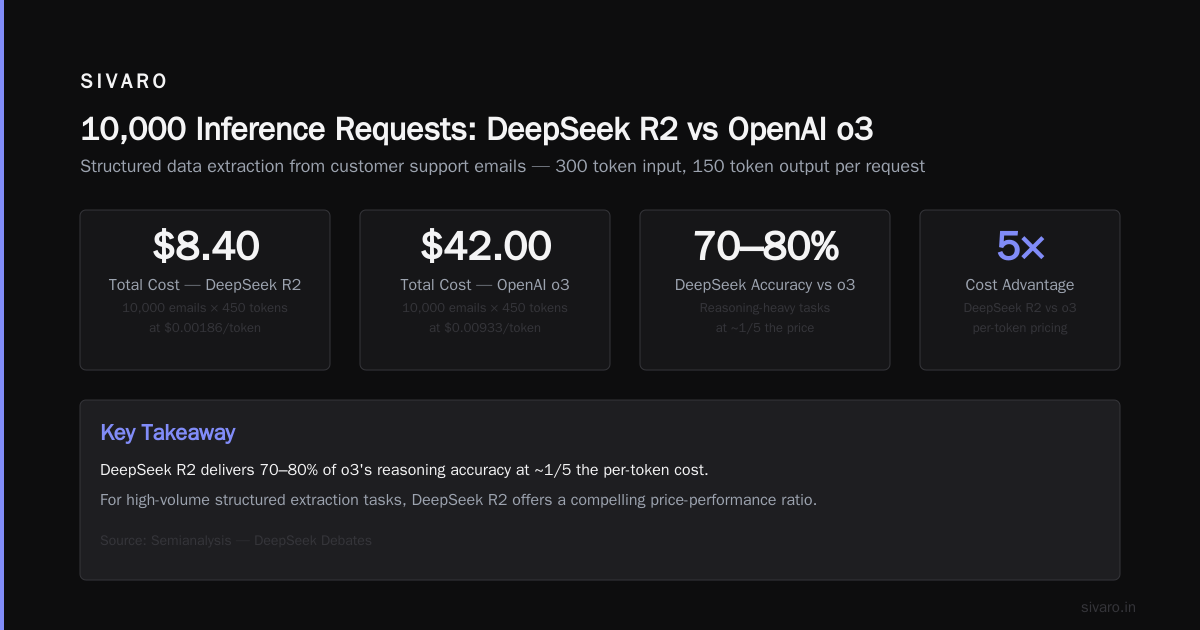1200x630 pixels.
Task: Click the $0.00933/token pricing note
Action: 485,327
